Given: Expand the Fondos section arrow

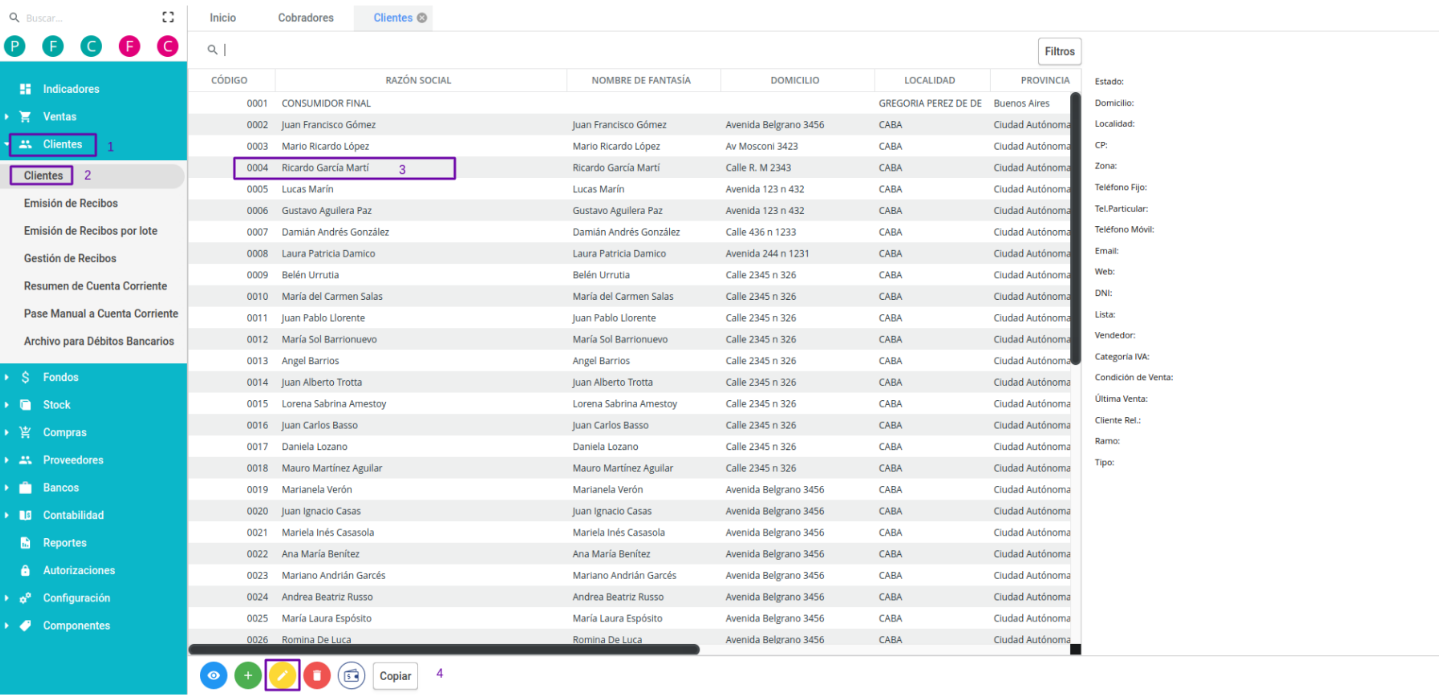Looking at the screenshot, I should point(6,377).
